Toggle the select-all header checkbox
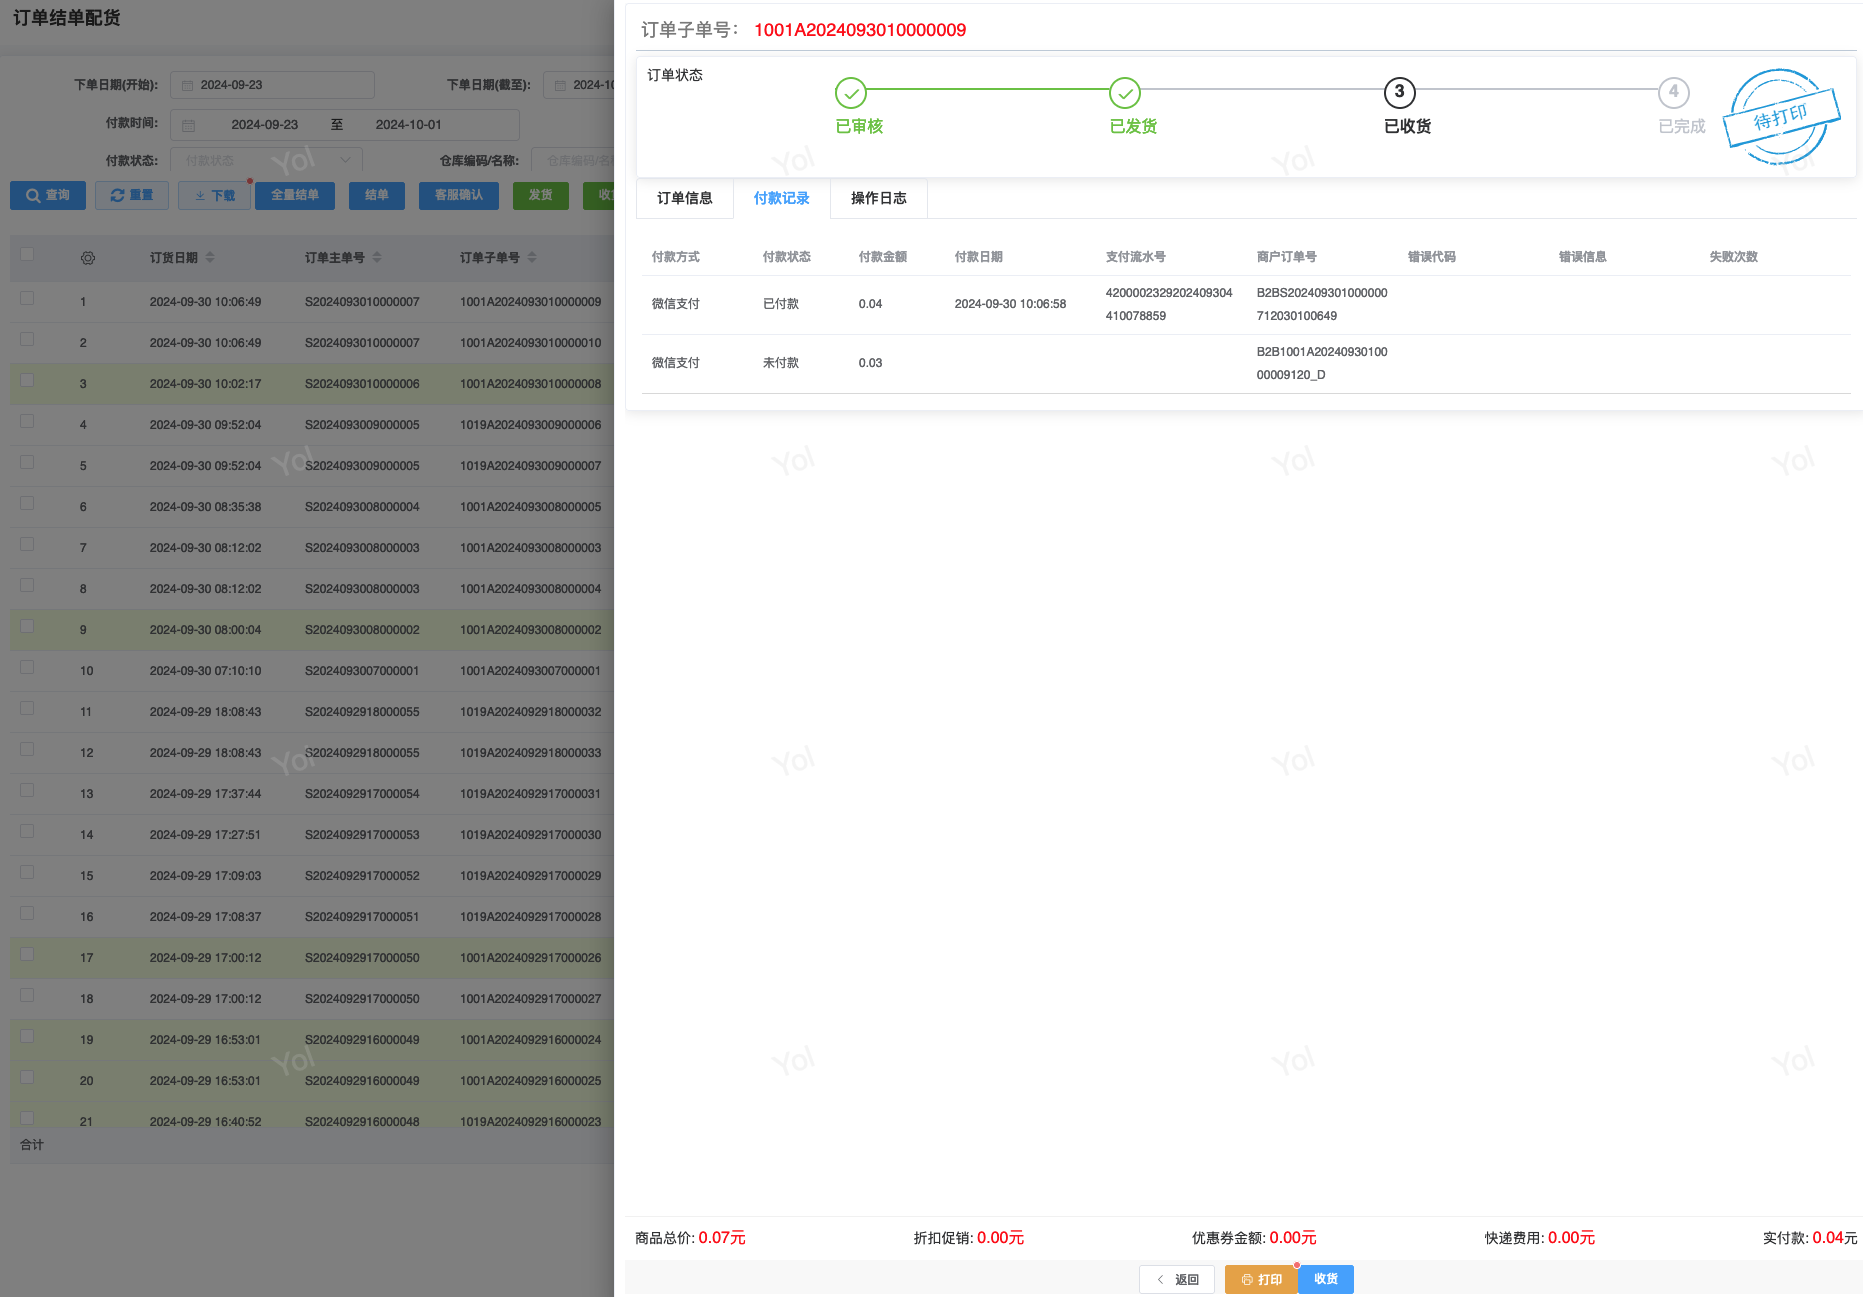The height and width of the screenshot is (1297, 1863). point(27,255)
